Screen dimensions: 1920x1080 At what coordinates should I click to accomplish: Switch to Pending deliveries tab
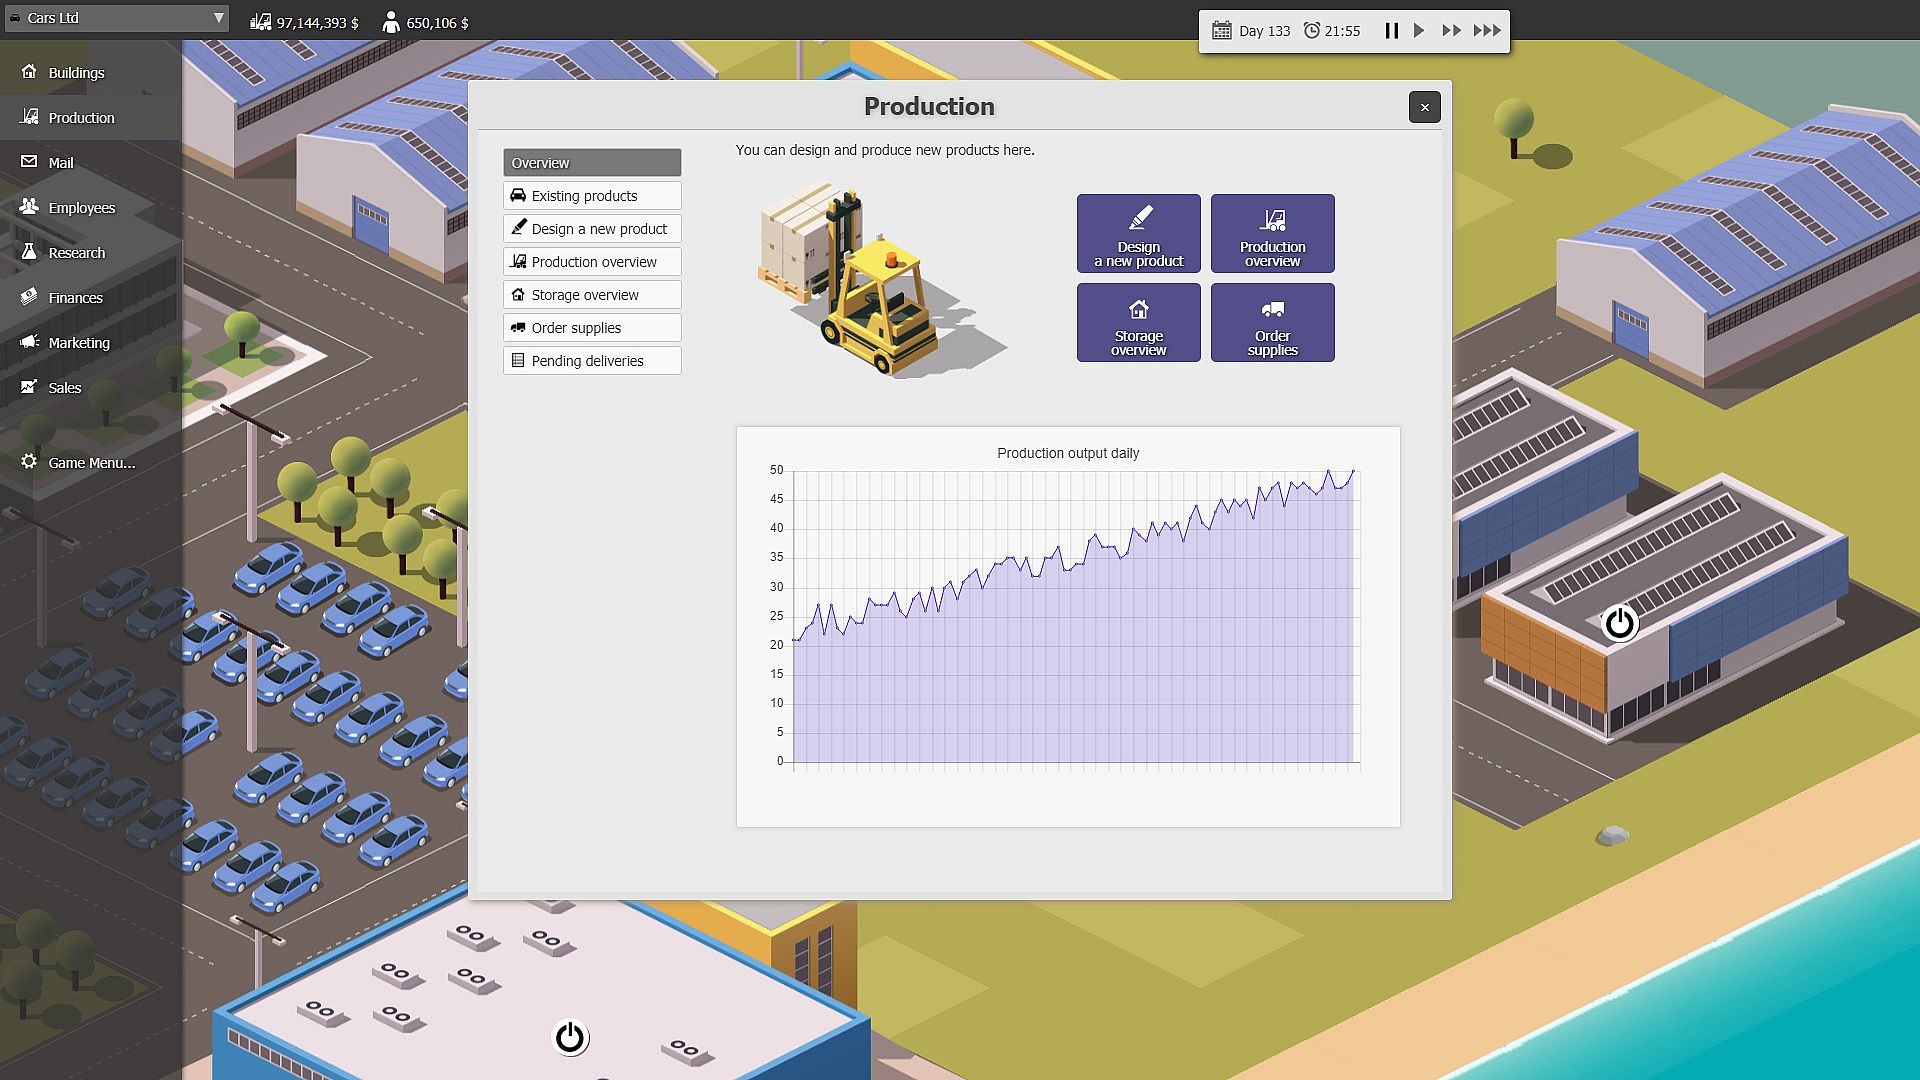tap(592, 361)
